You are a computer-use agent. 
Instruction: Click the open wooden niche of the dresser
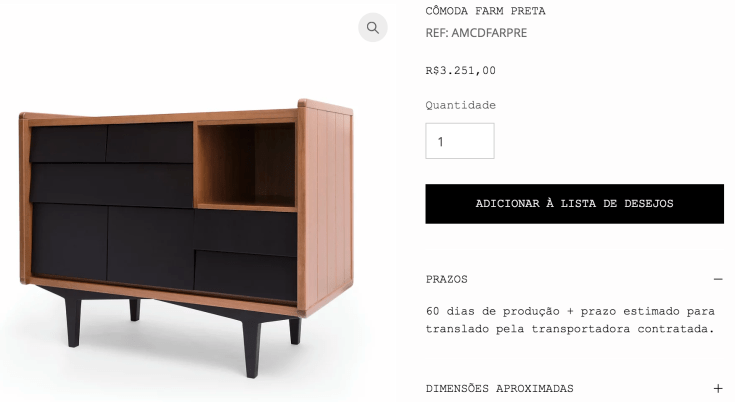pos(245,165)
